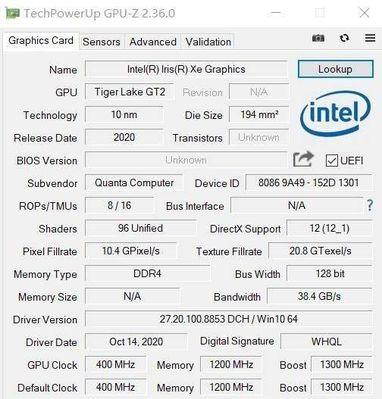Click the GPU-Z app icon in title bar
Viewport: 382px width, 399px height.
(x=13, y=13)
